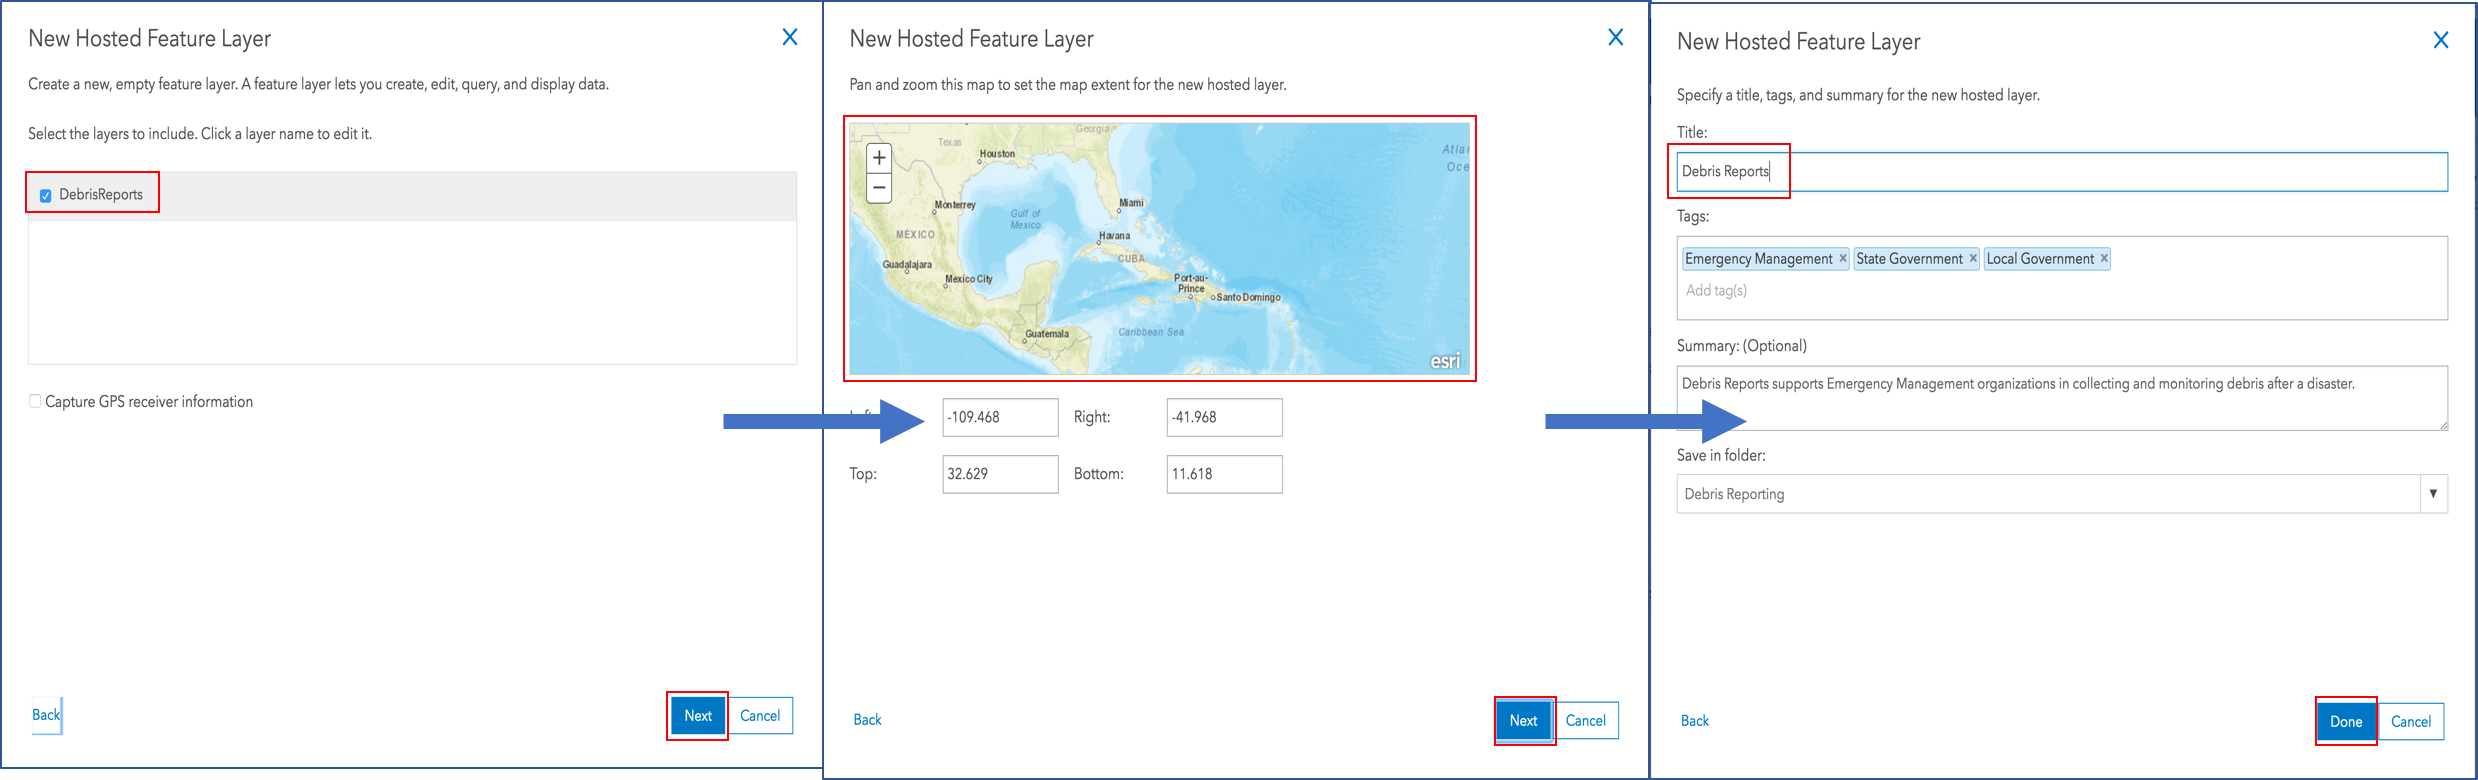
Task: Click the Title field containing Debris Reports
Action: 2062,172
